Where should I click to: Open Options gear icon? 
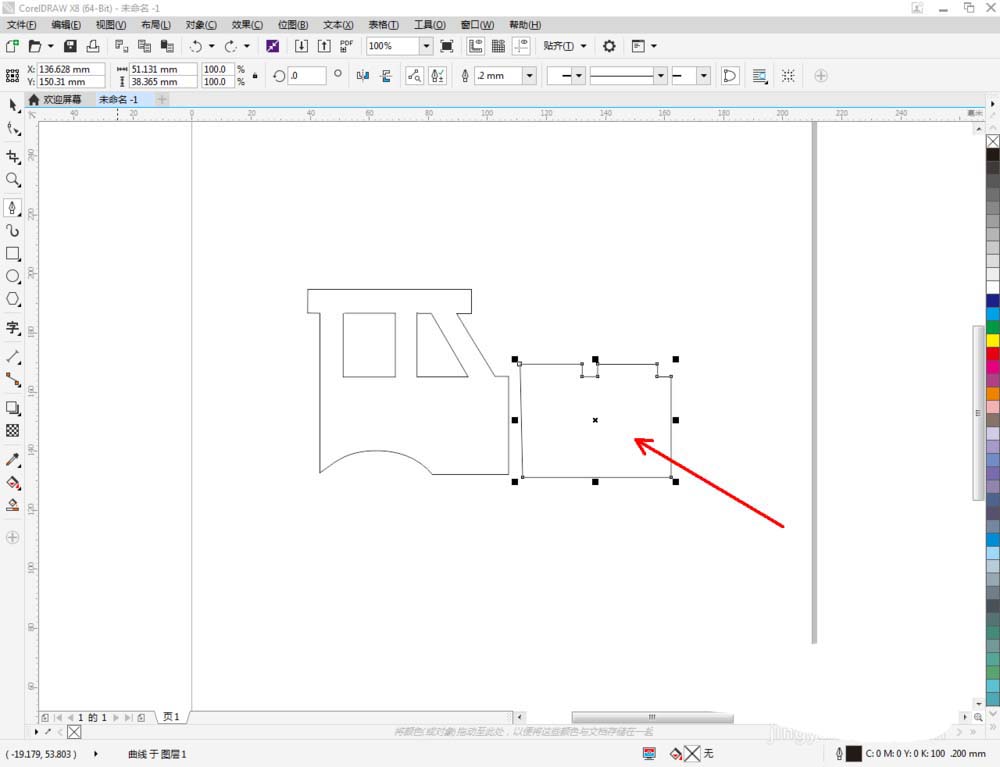point(609,46)
